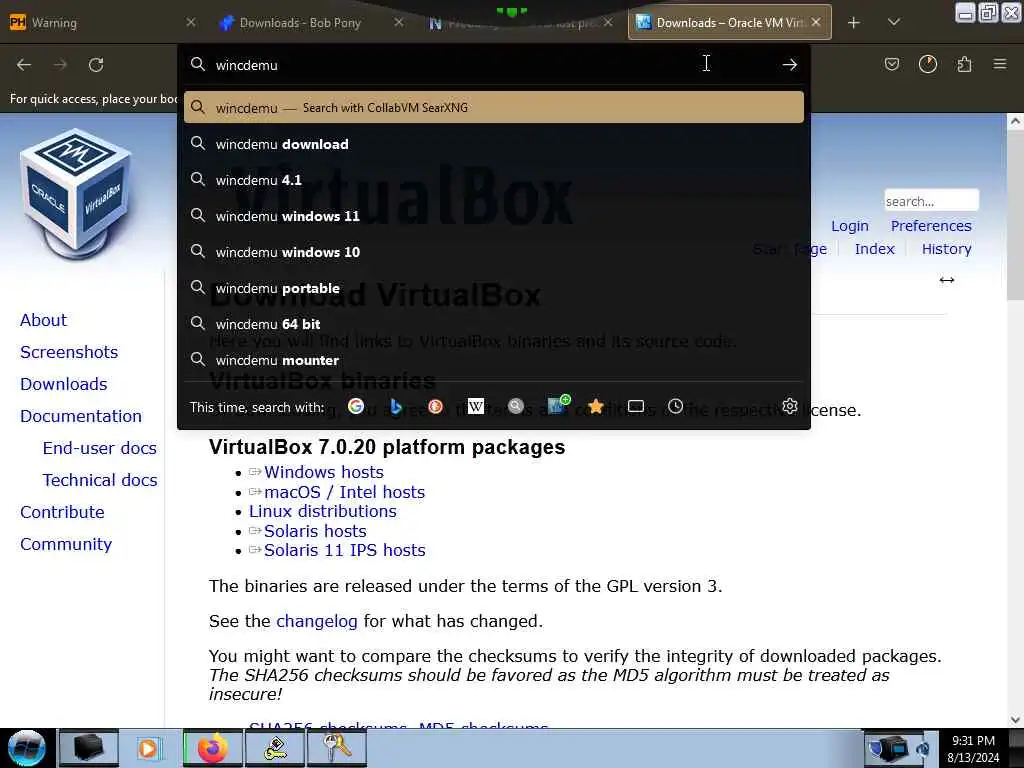Open the new tab plus button
This screenshot has height=768, width=1024.
[854, 23]
